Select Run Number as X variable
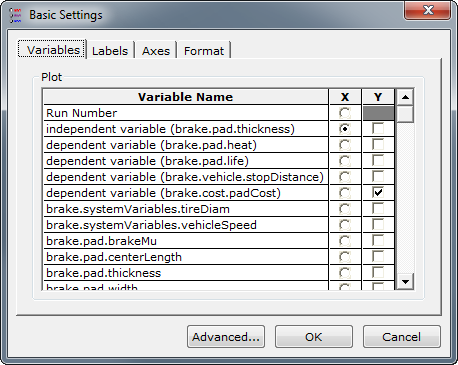 (x=344, y=113)
